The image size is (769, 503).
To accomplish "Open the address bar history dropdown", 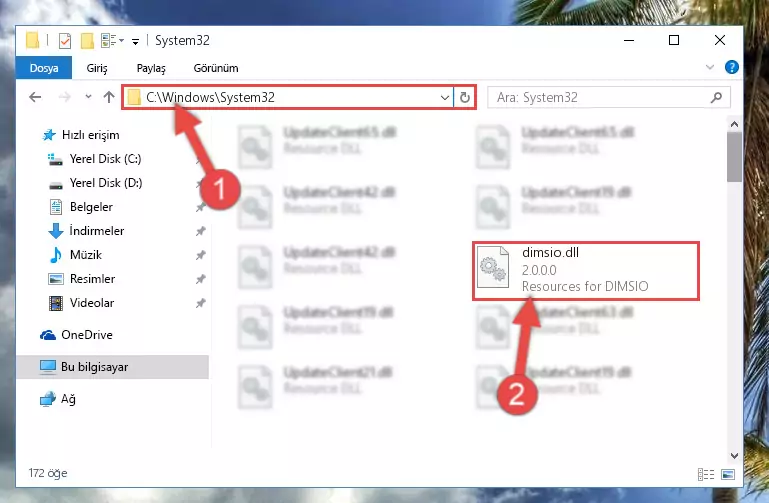I will pyautogui.click(x=445, y=98).
